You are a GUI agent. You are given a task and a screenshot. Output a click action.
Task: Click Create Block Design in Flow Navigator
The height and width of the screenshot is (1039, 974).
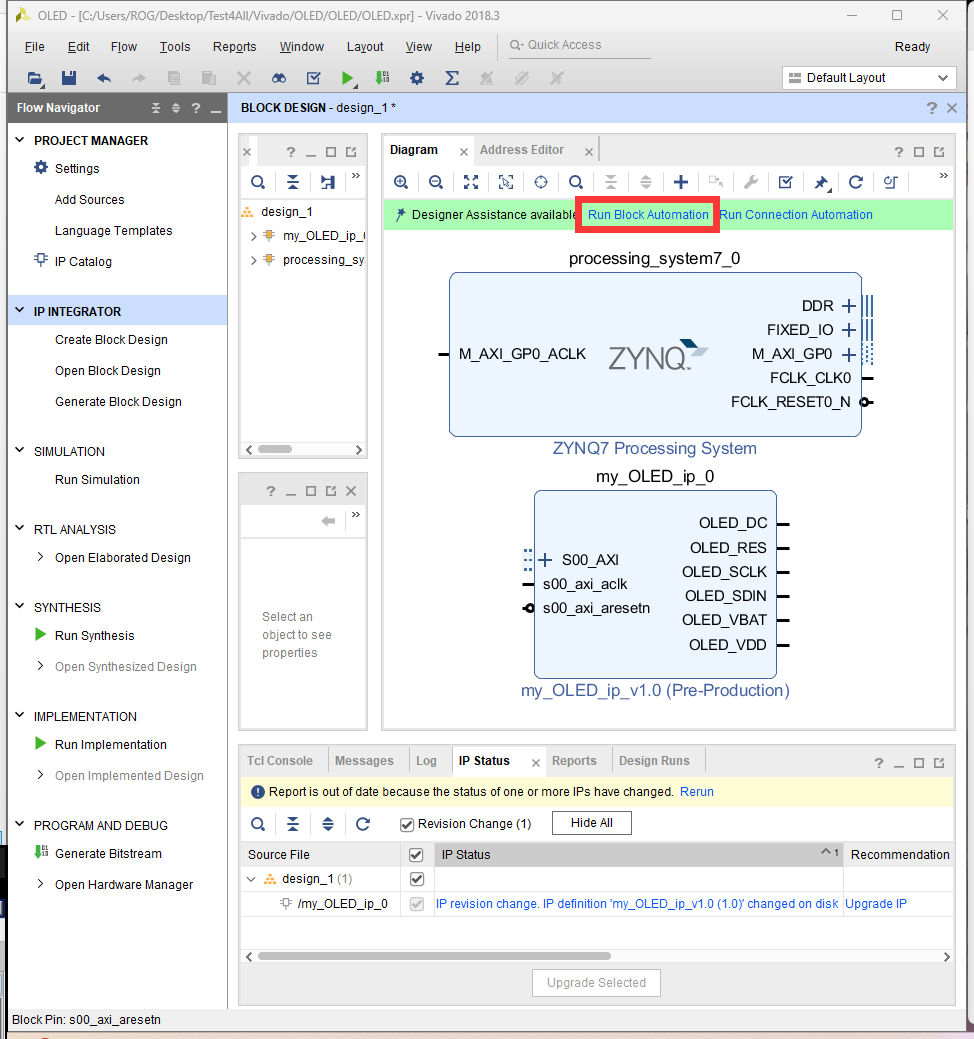(x=111, y=340)
